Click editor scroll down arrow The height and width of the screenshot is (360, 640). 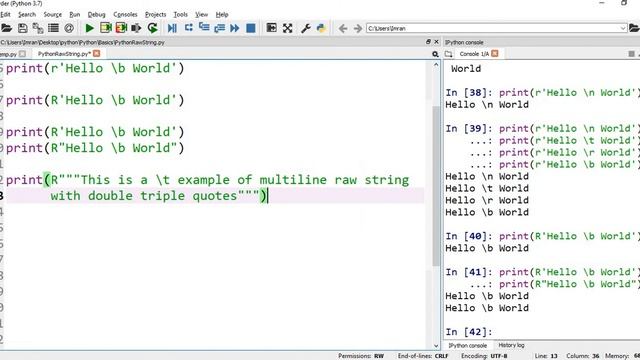coord(436,346)
